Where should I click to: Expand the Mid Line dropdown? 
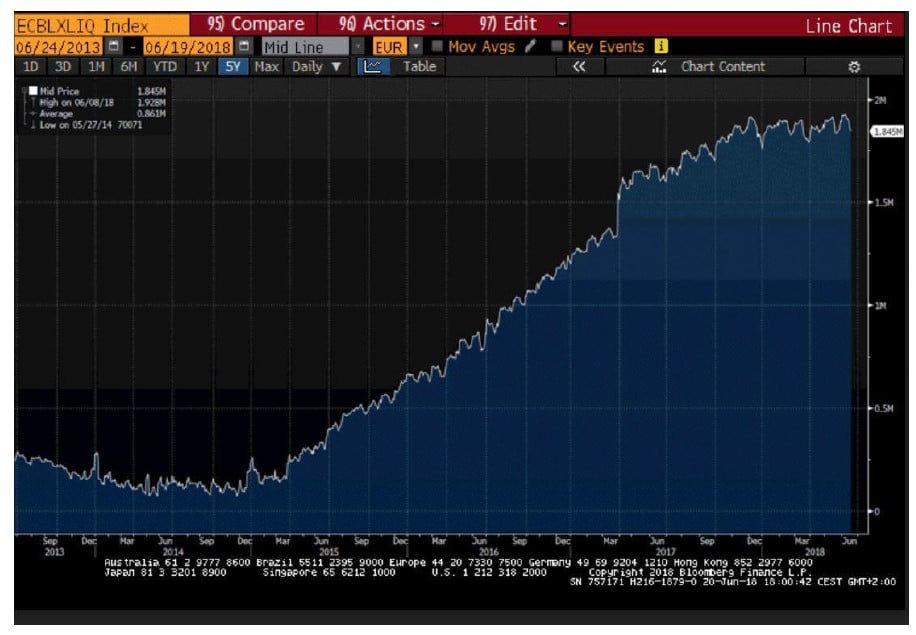point(358,47)
